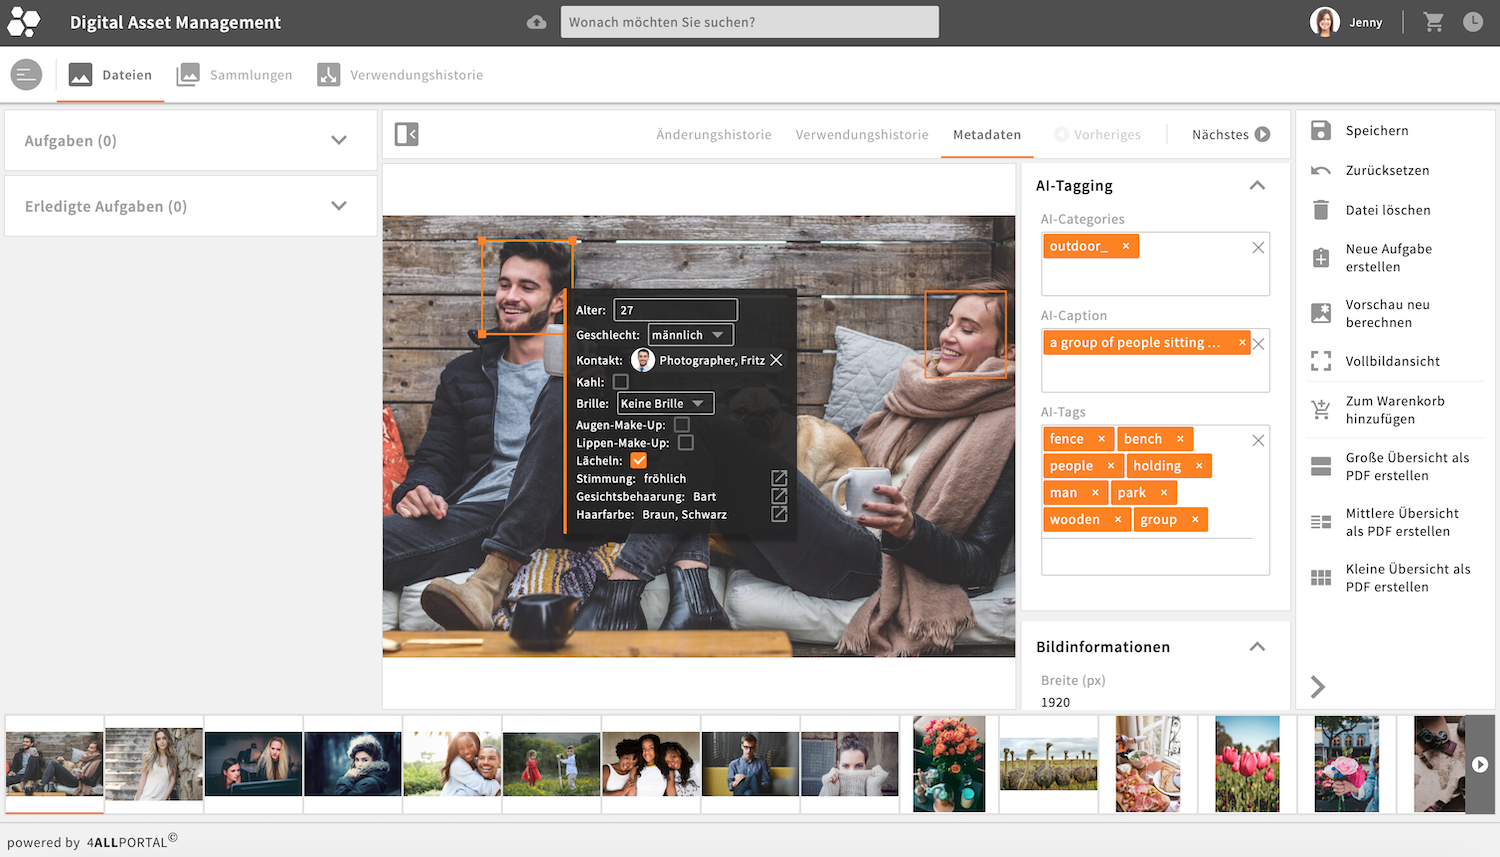This screenshot has width=1500, height=857.
Task: Switch to Sammlungen tab
Action: pyautogui.click(x=235, y=75)
